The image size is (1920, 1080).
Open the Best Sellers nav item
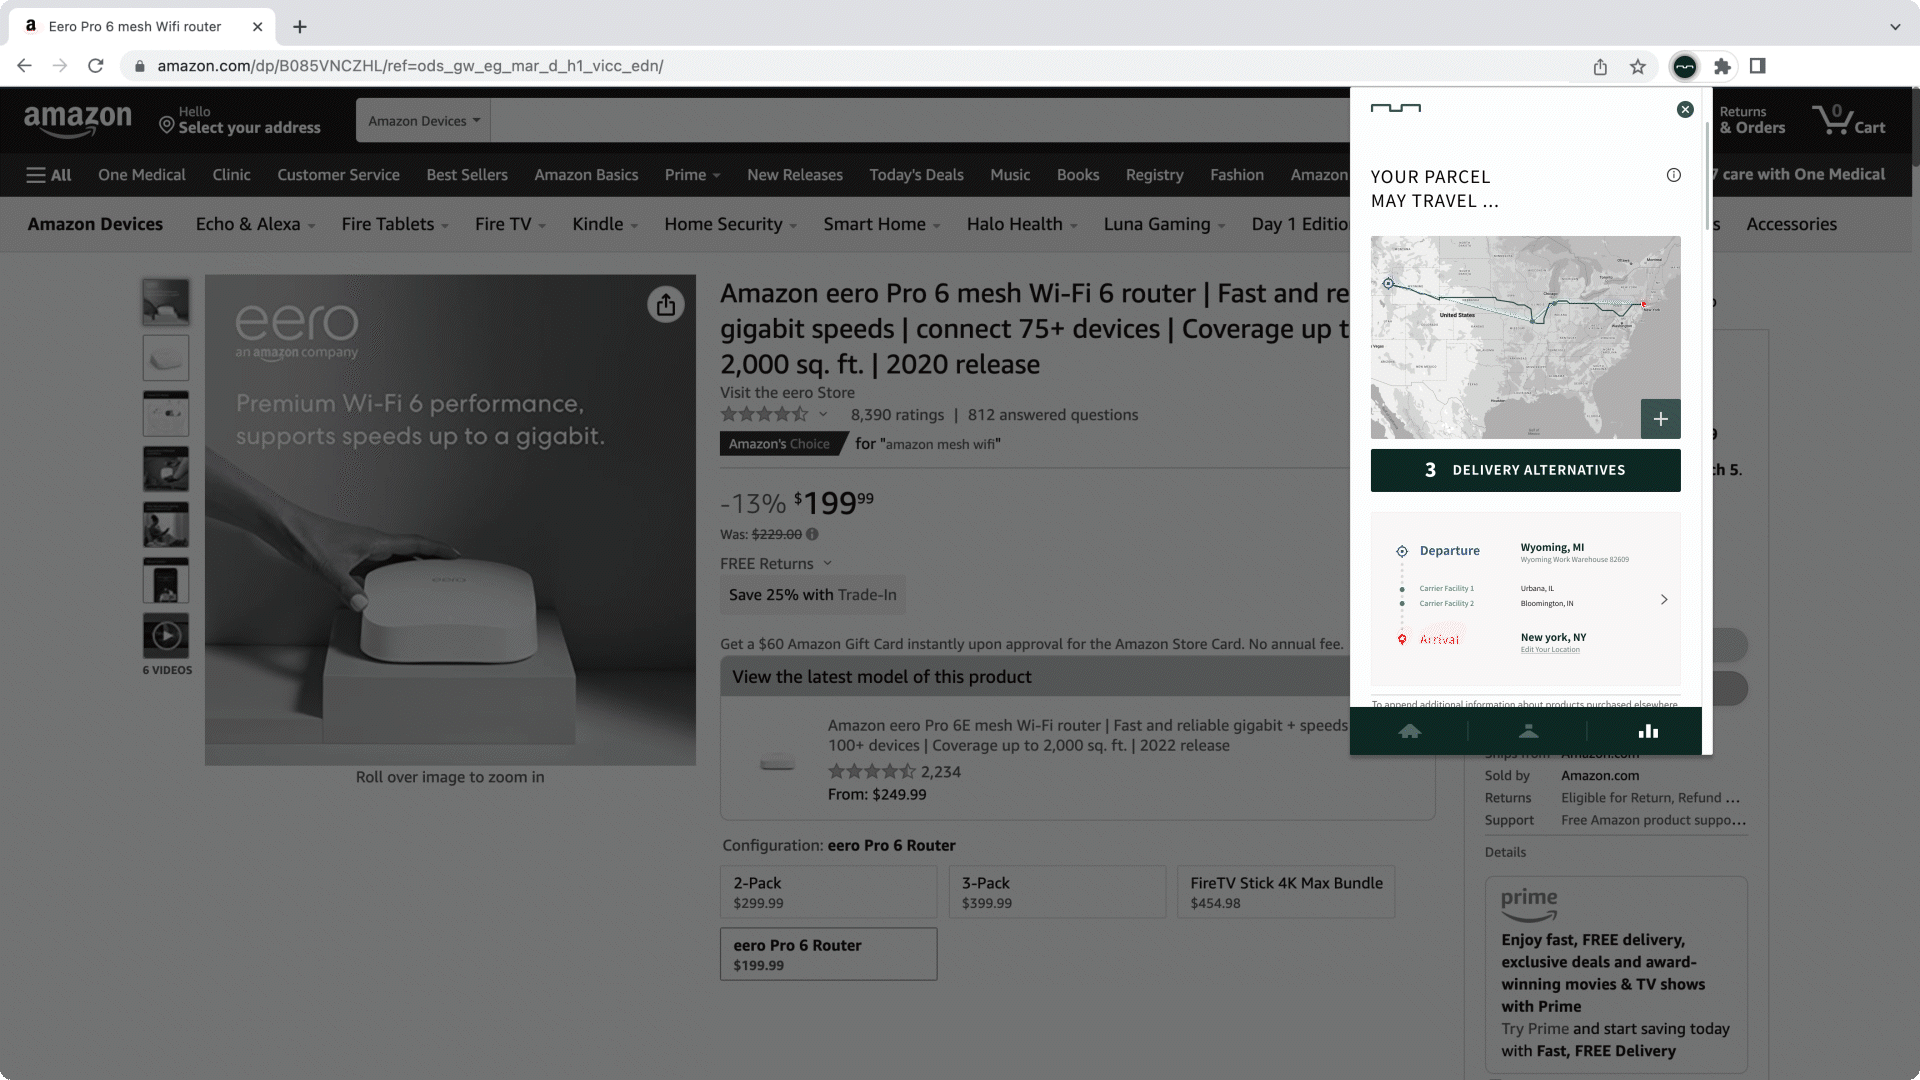tap(467, 175)
